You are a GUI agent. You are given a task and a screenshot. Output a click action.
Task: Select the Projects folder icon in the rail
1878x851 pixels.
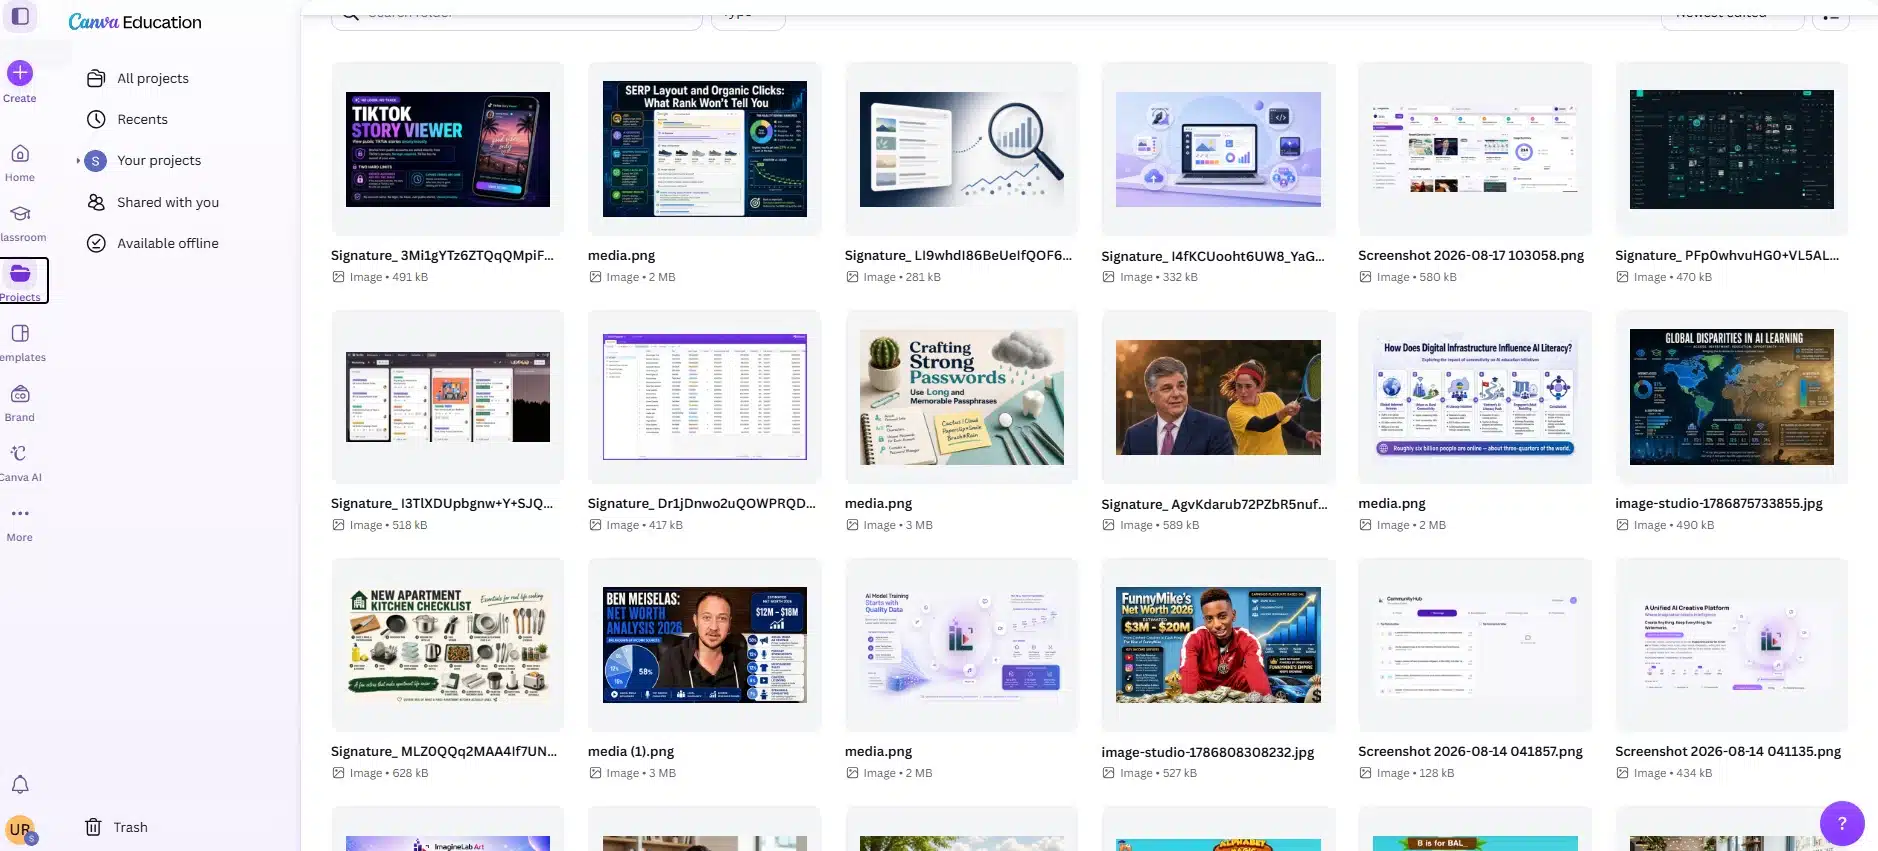[20, 274]
